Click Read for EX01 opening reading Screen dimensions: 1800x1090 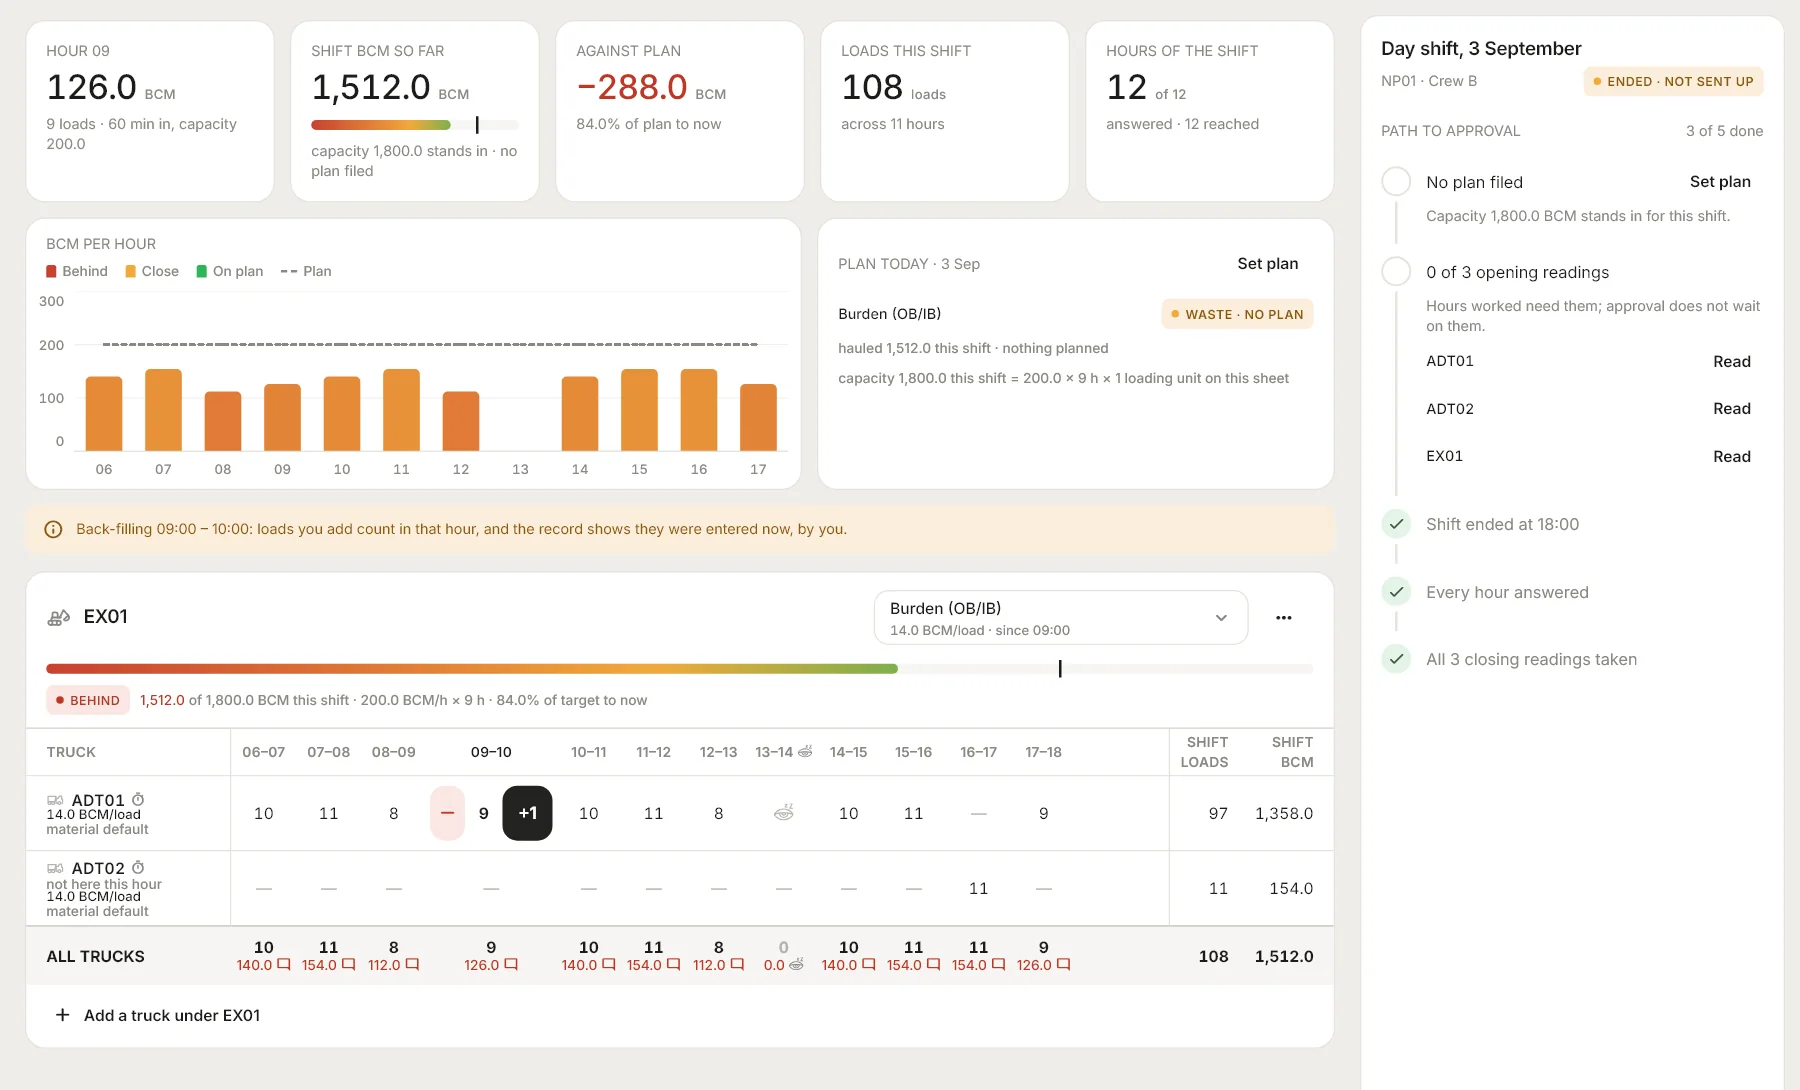(x=1732, y=457)
